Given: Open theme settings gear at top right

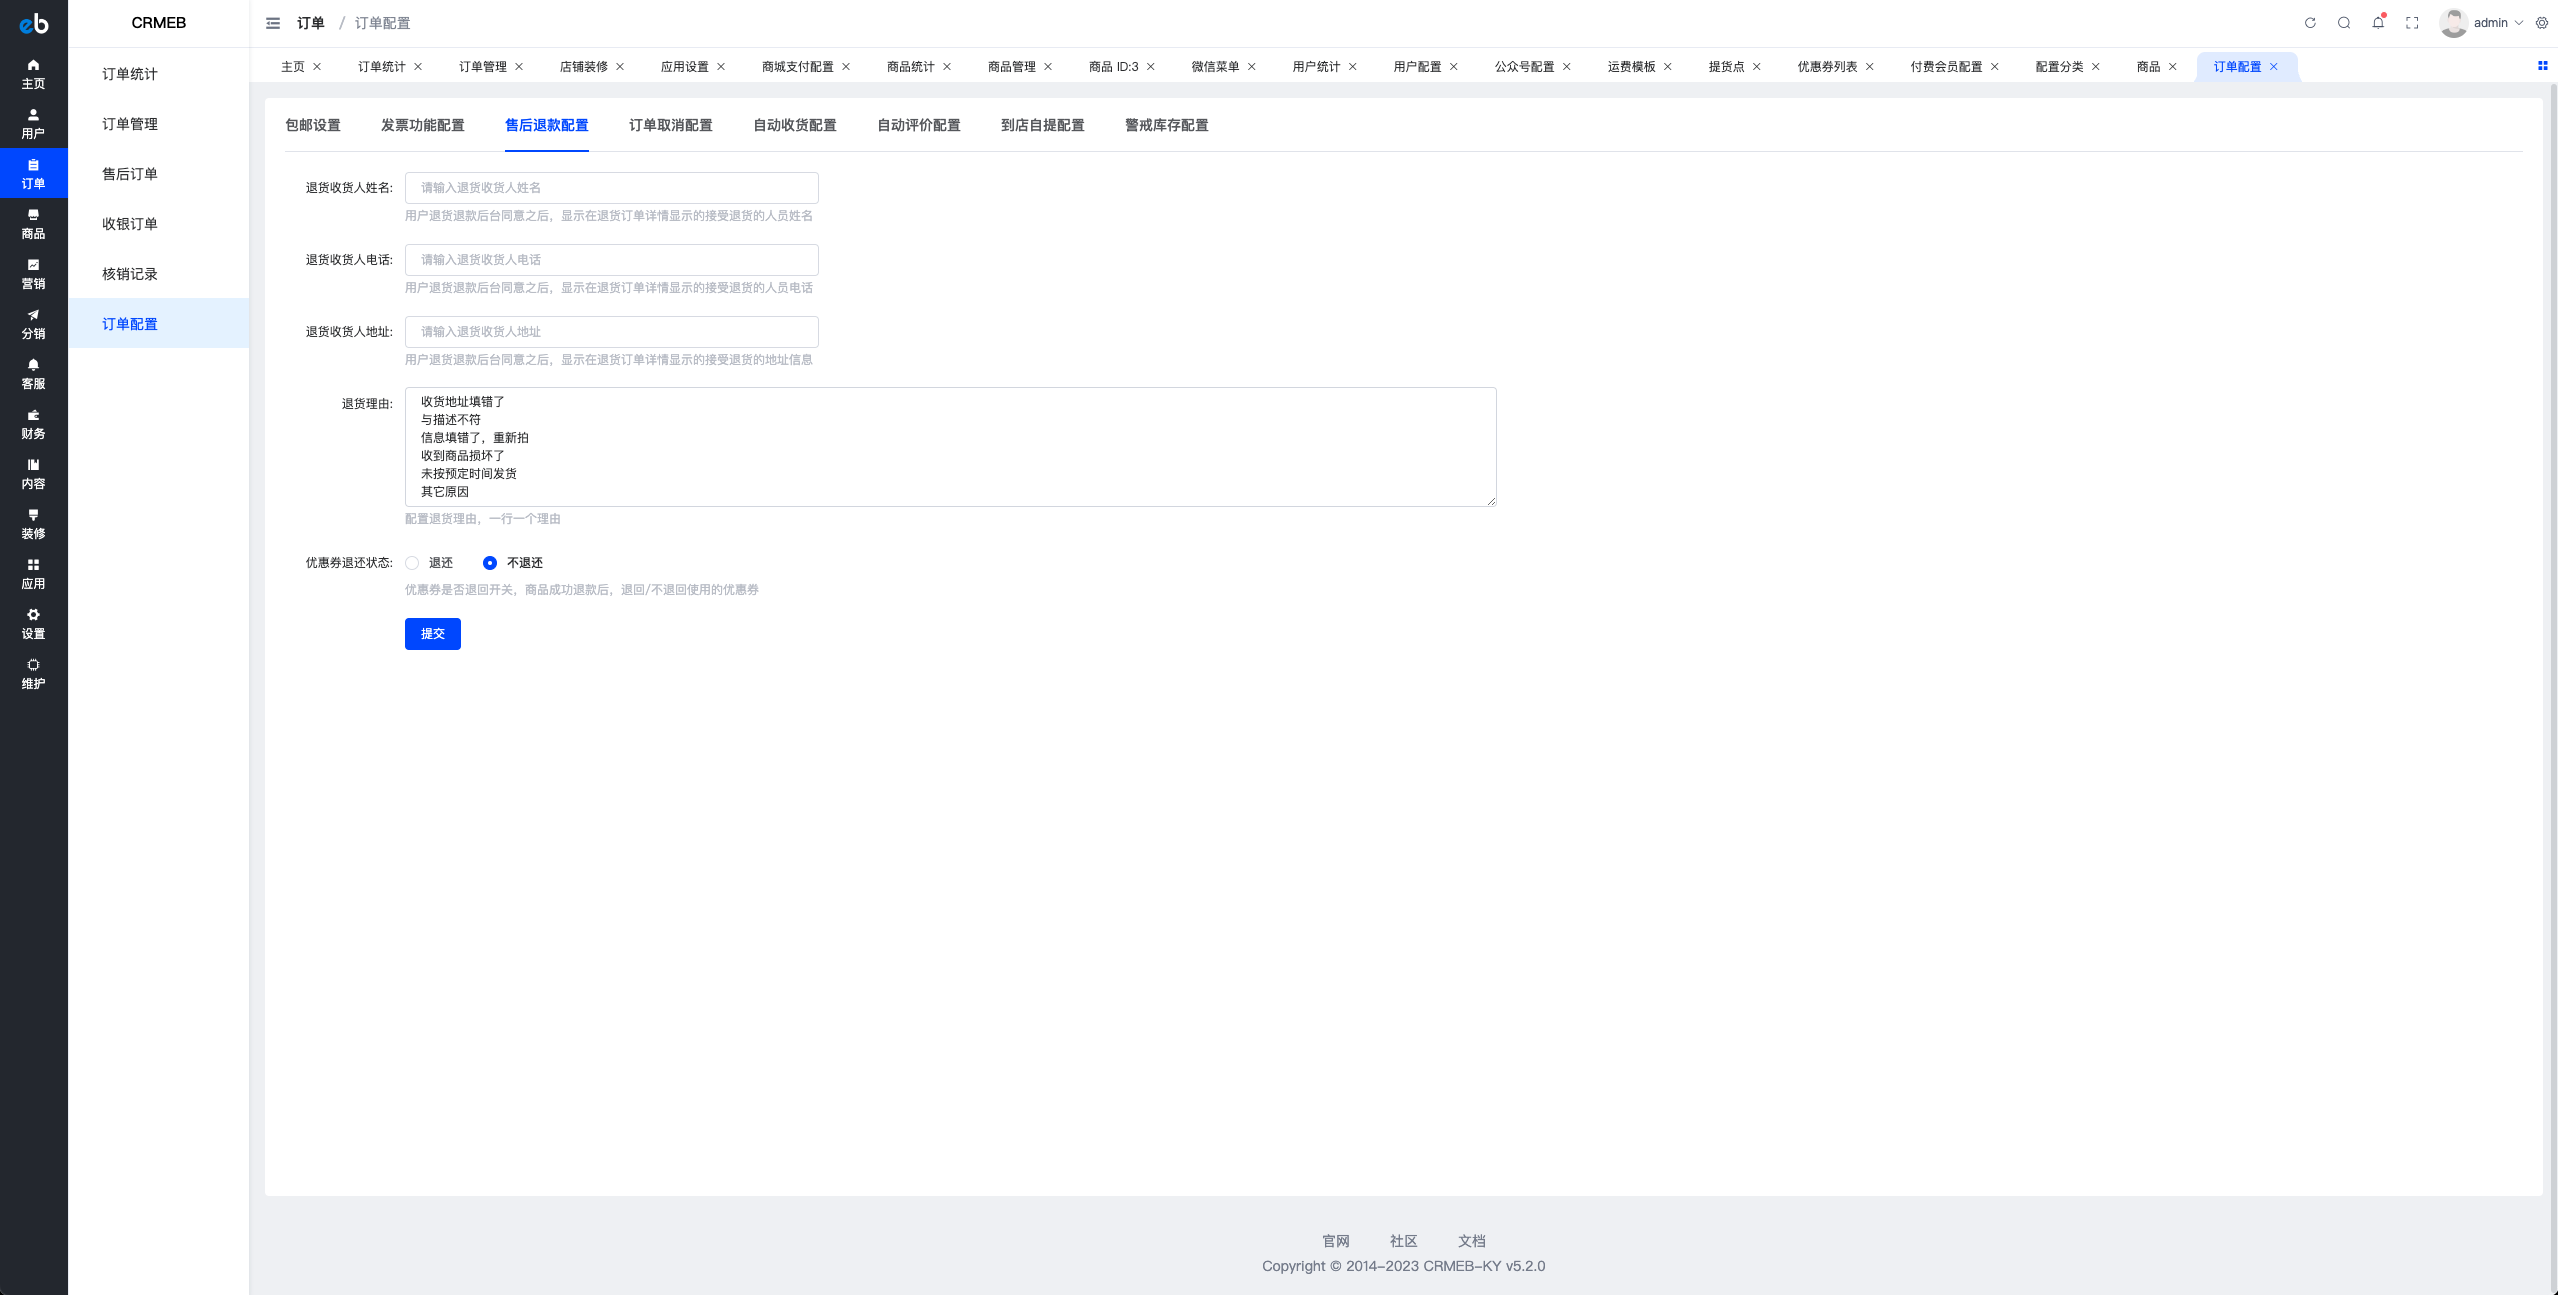Looking at the screenshot, I should (2542, 23).
